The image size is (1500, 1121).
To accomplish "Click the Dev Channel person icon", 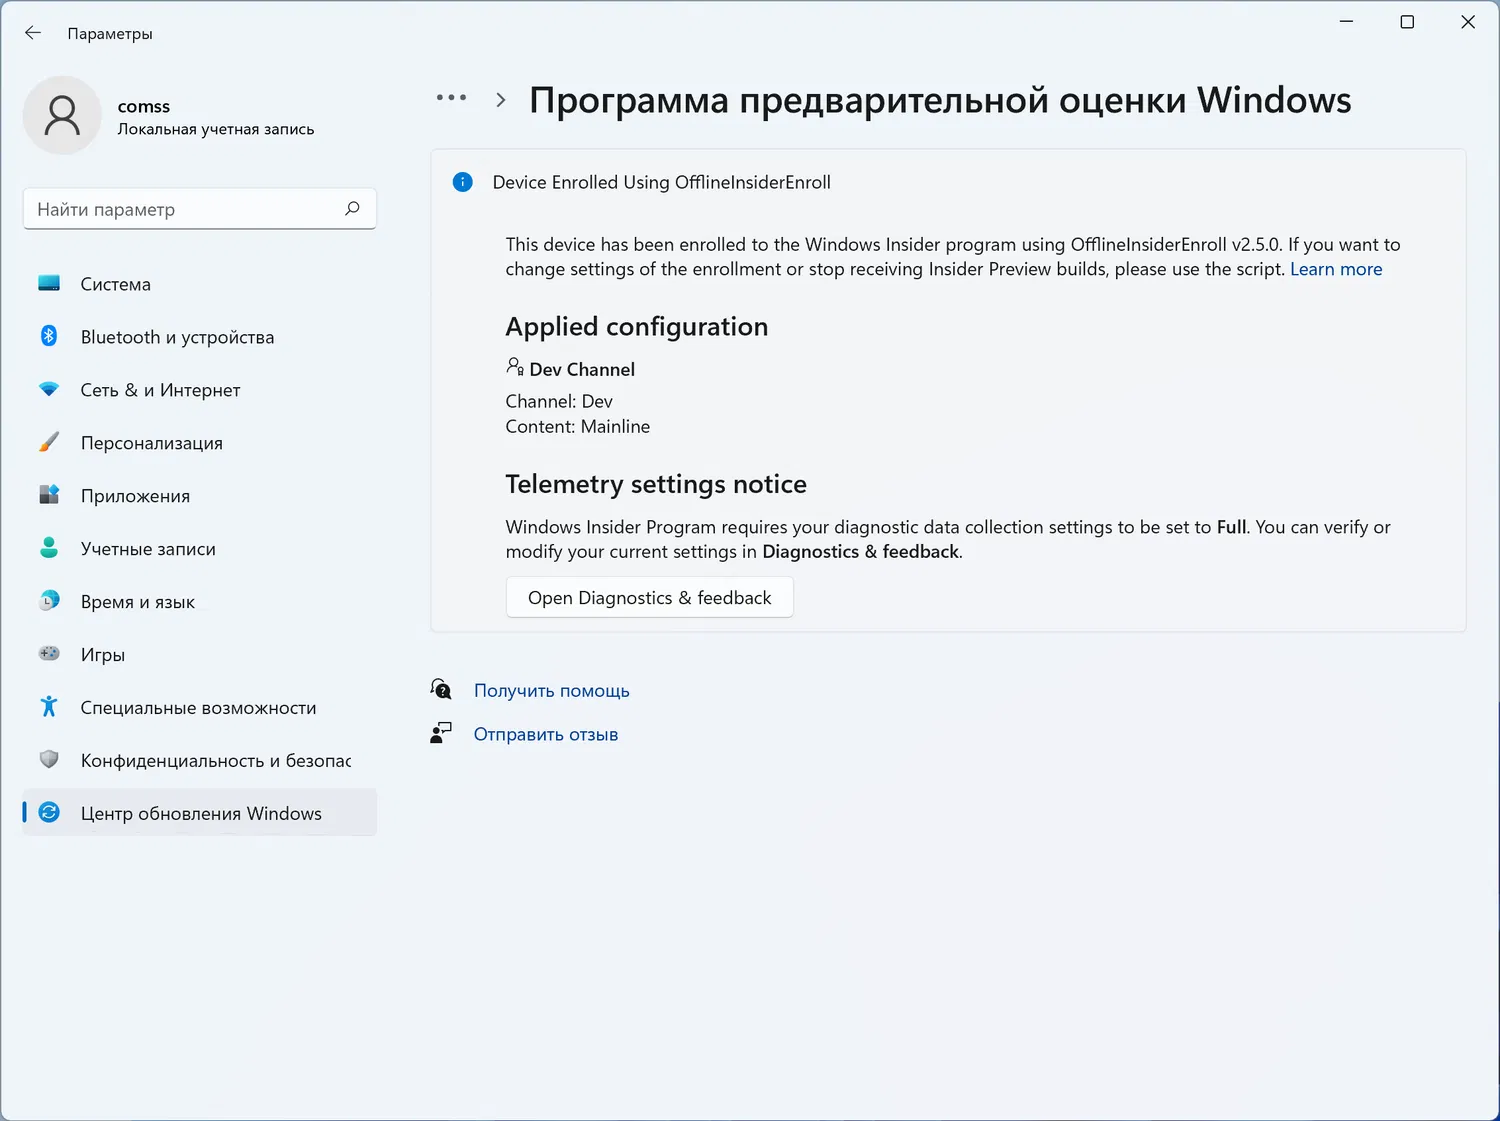I will tap(515, 367).
